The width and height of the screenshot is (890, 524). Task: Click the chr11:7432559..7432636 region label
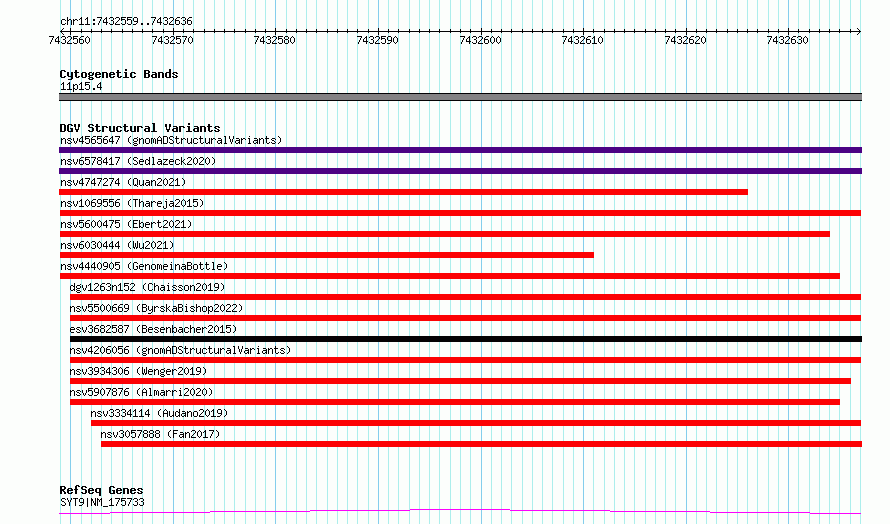126,22
